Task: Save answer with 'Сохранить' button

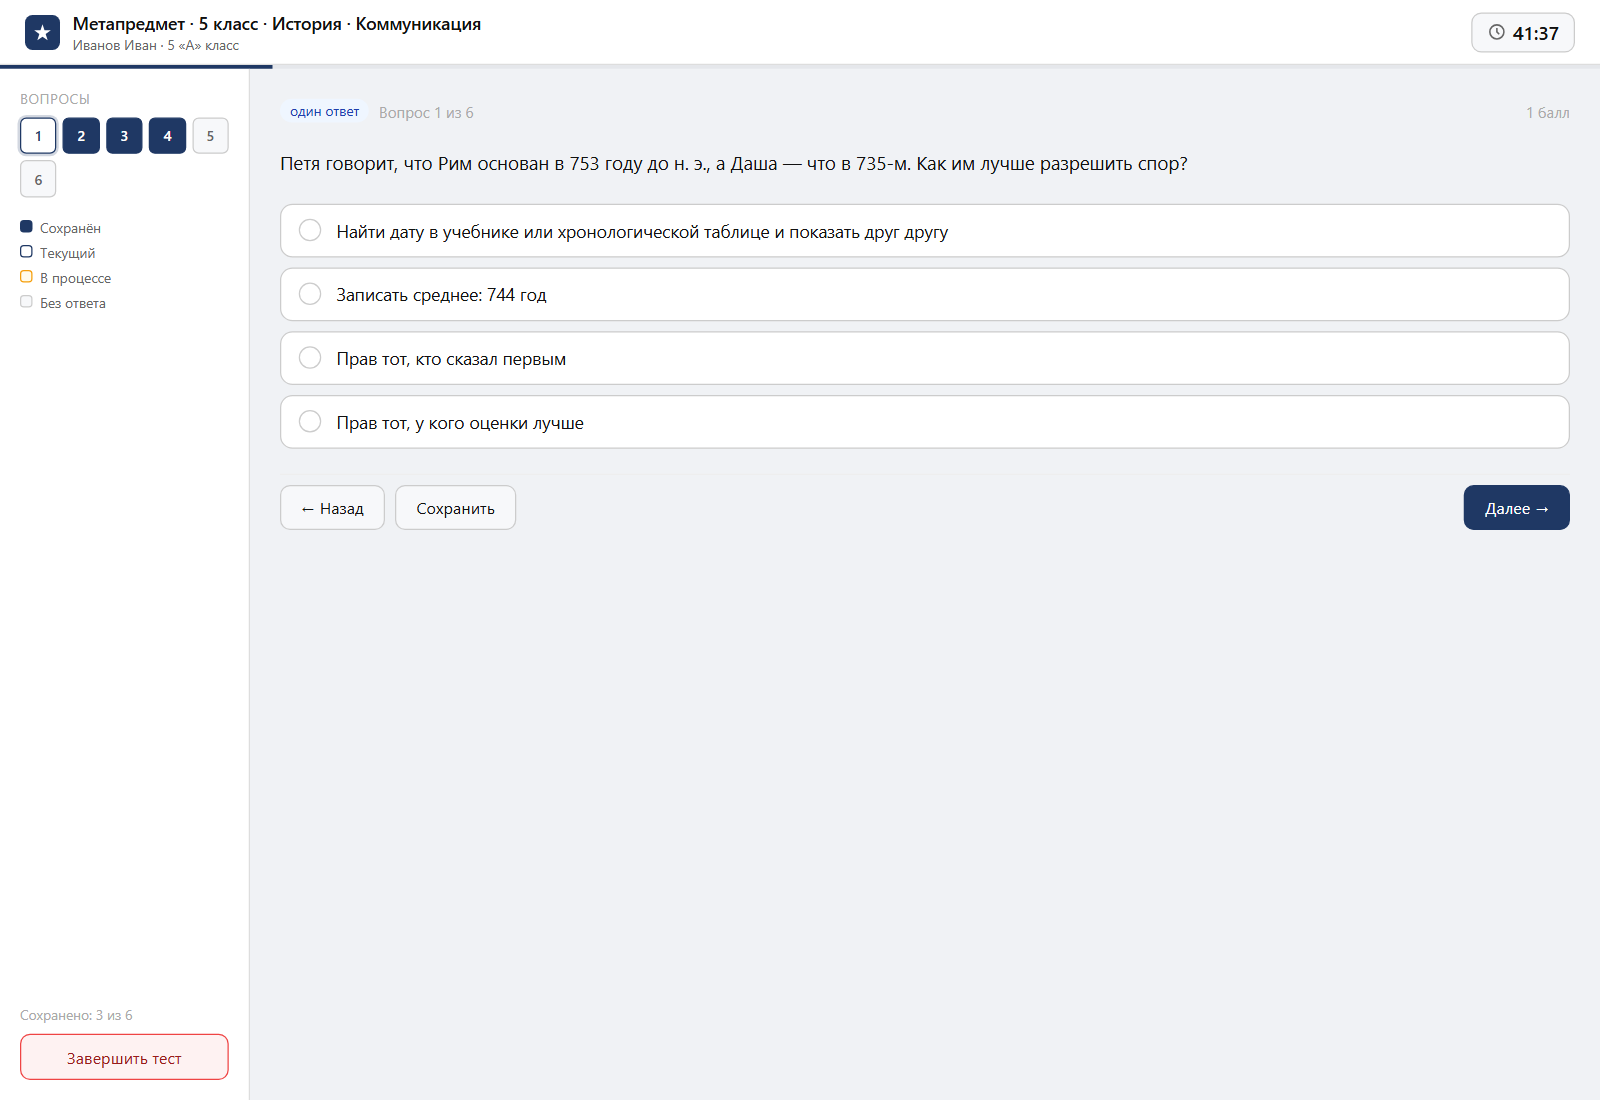Action: (x=455, y=508)
